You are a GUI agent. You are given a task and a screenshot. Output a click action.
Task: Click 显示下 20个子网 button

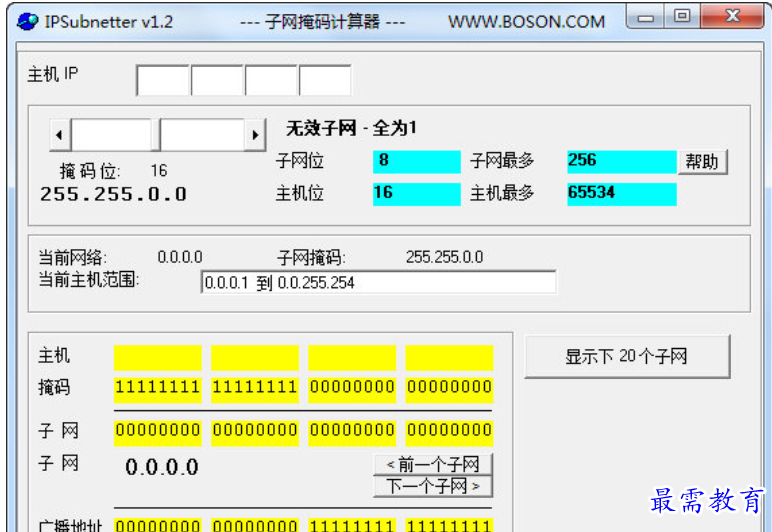(627, 356)
